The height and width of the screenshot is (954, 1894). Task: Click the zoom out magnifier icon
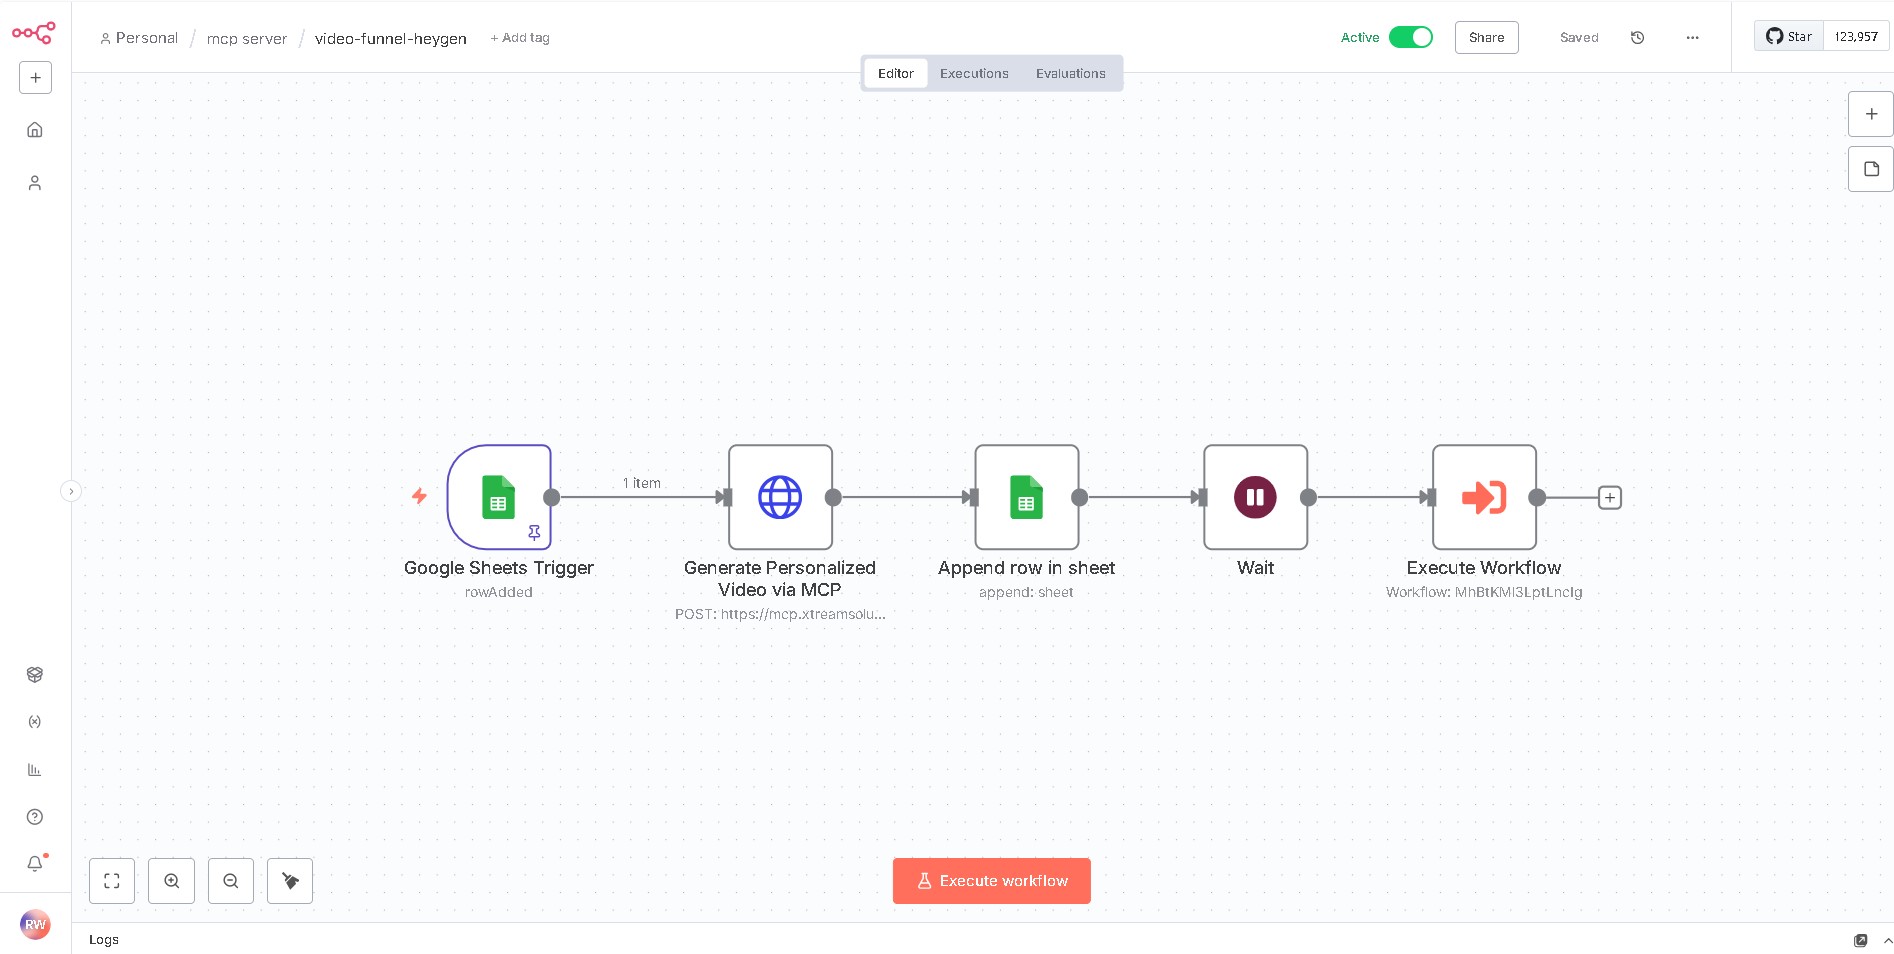point(231,881)
